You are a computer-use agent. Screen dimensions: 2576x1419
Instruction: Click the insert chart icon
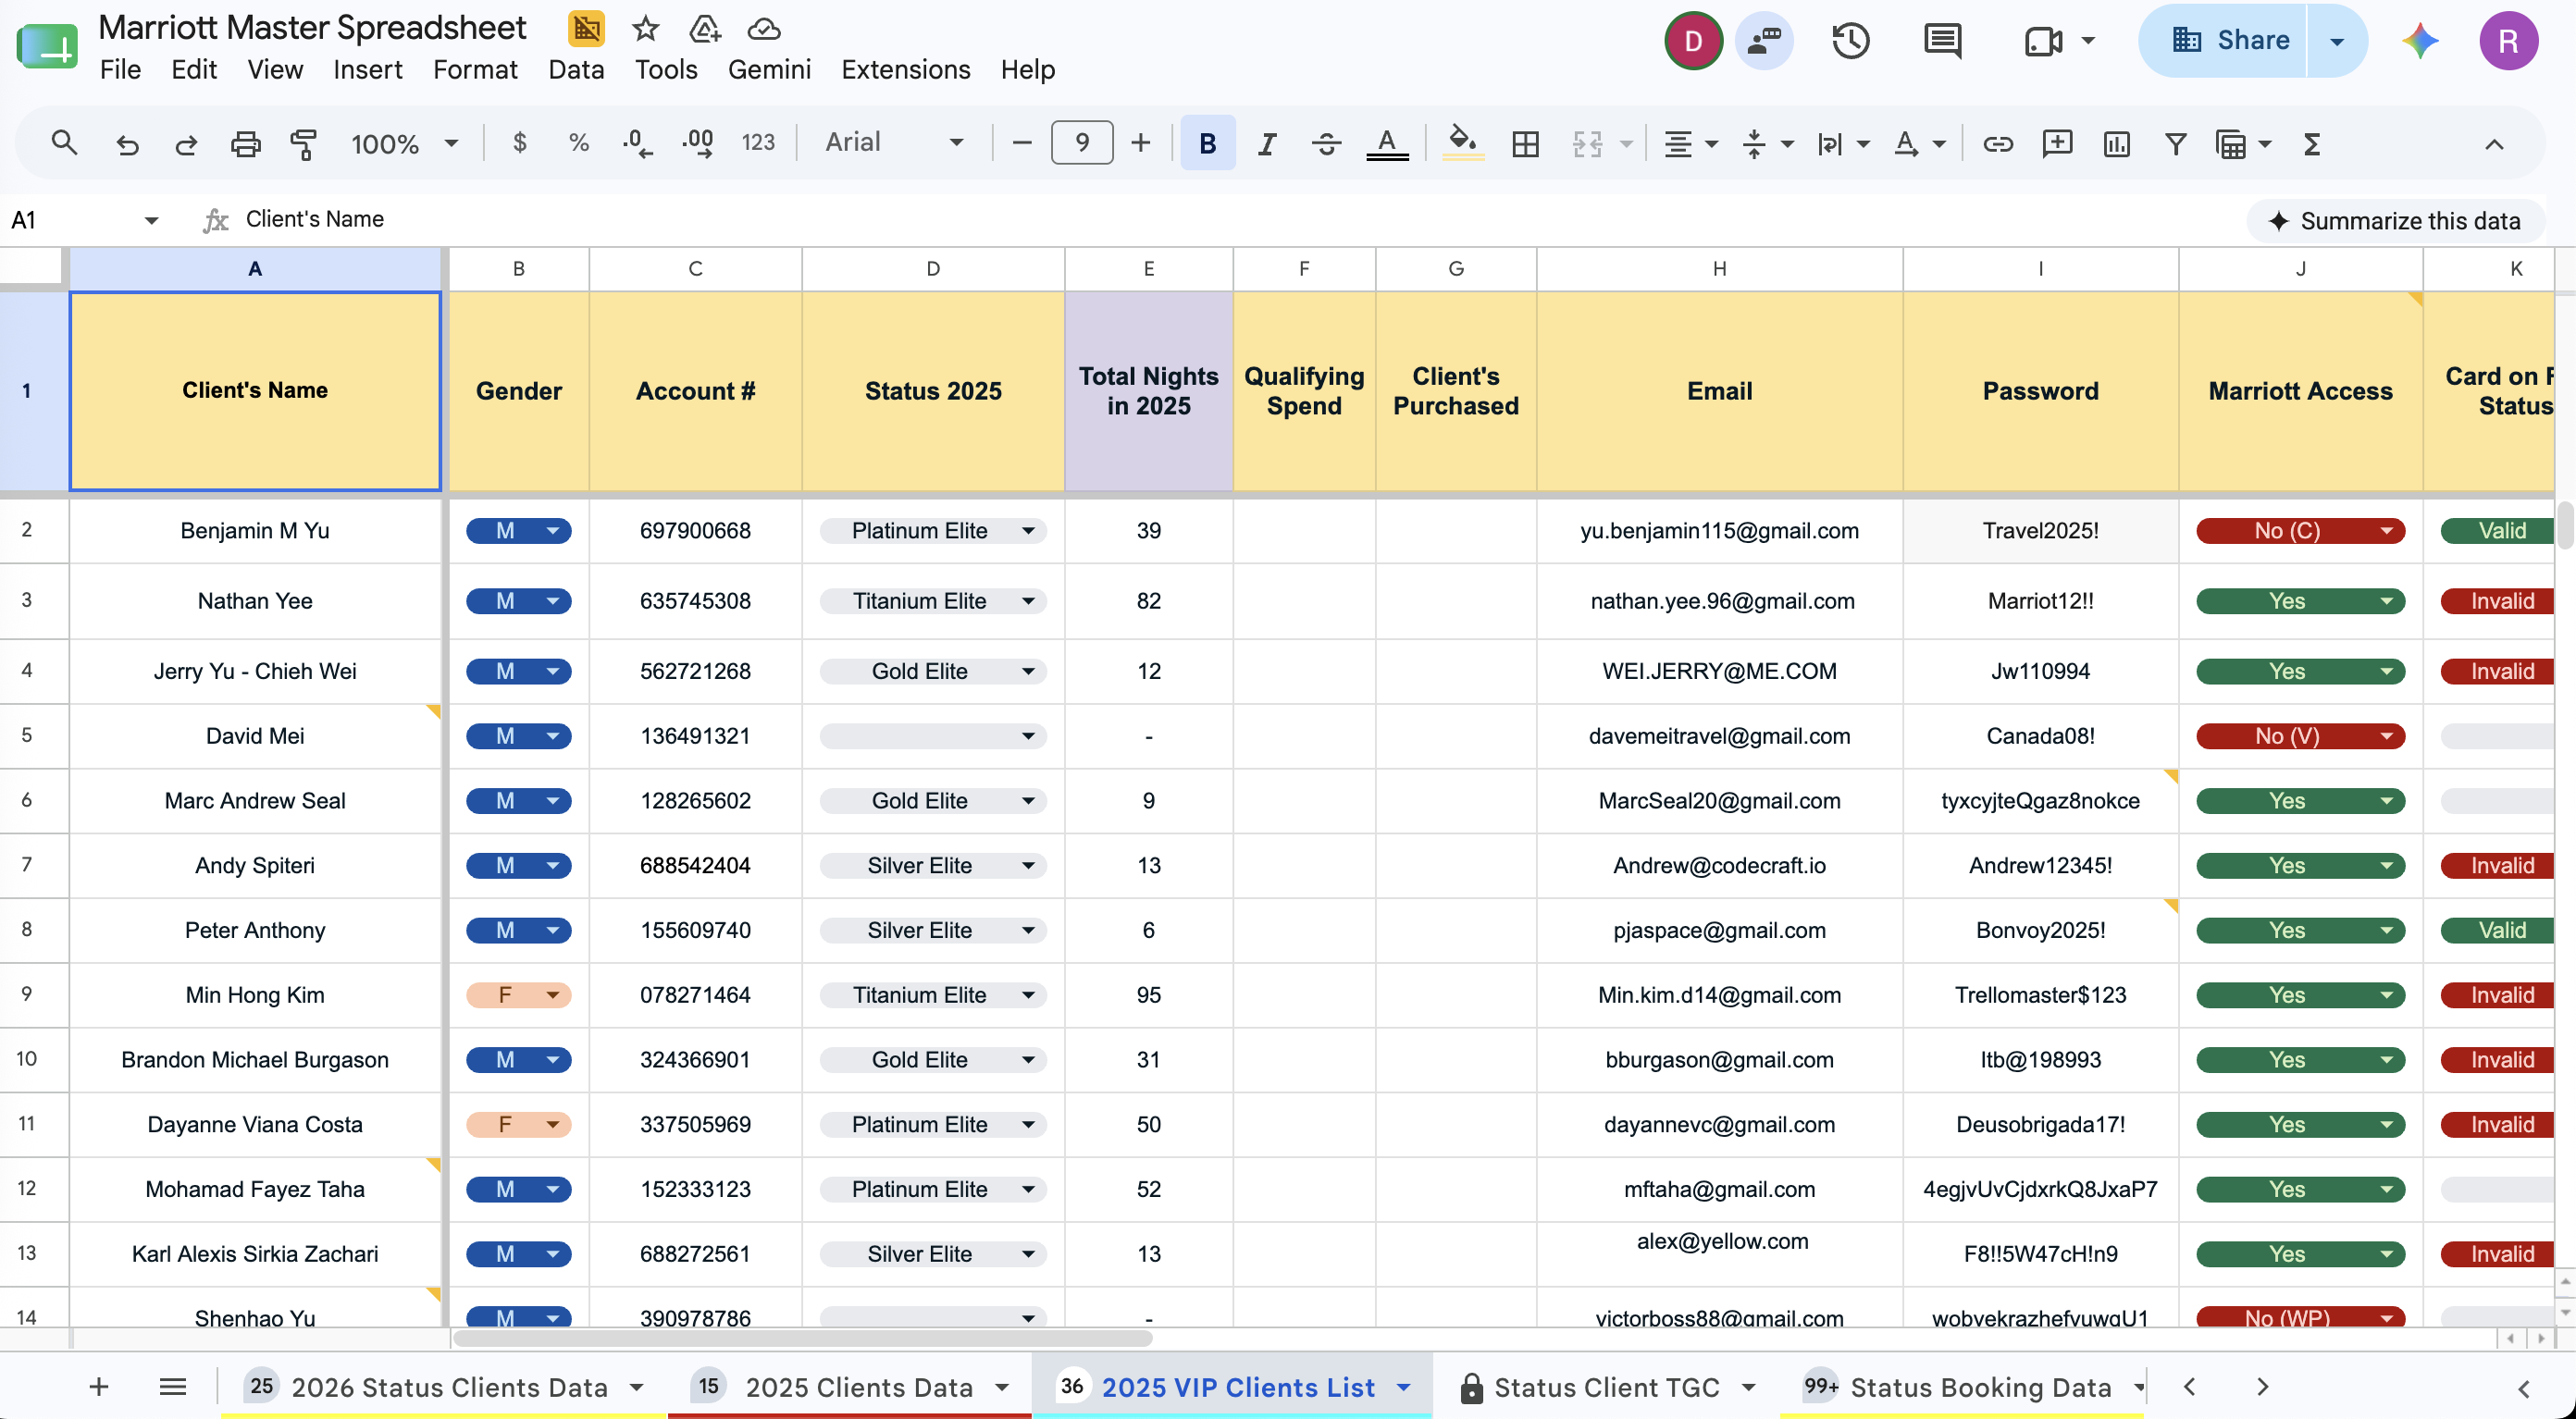[2116, 144]
